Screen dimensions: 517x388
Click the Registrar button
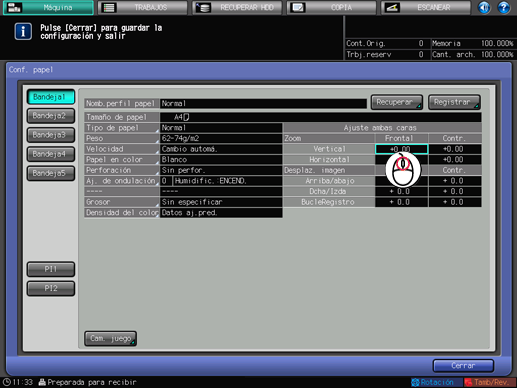(x=454, y=102)
